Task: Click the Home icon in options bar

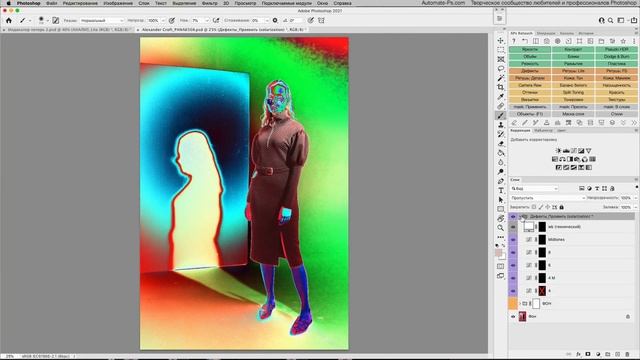Action: coord(9,20)
